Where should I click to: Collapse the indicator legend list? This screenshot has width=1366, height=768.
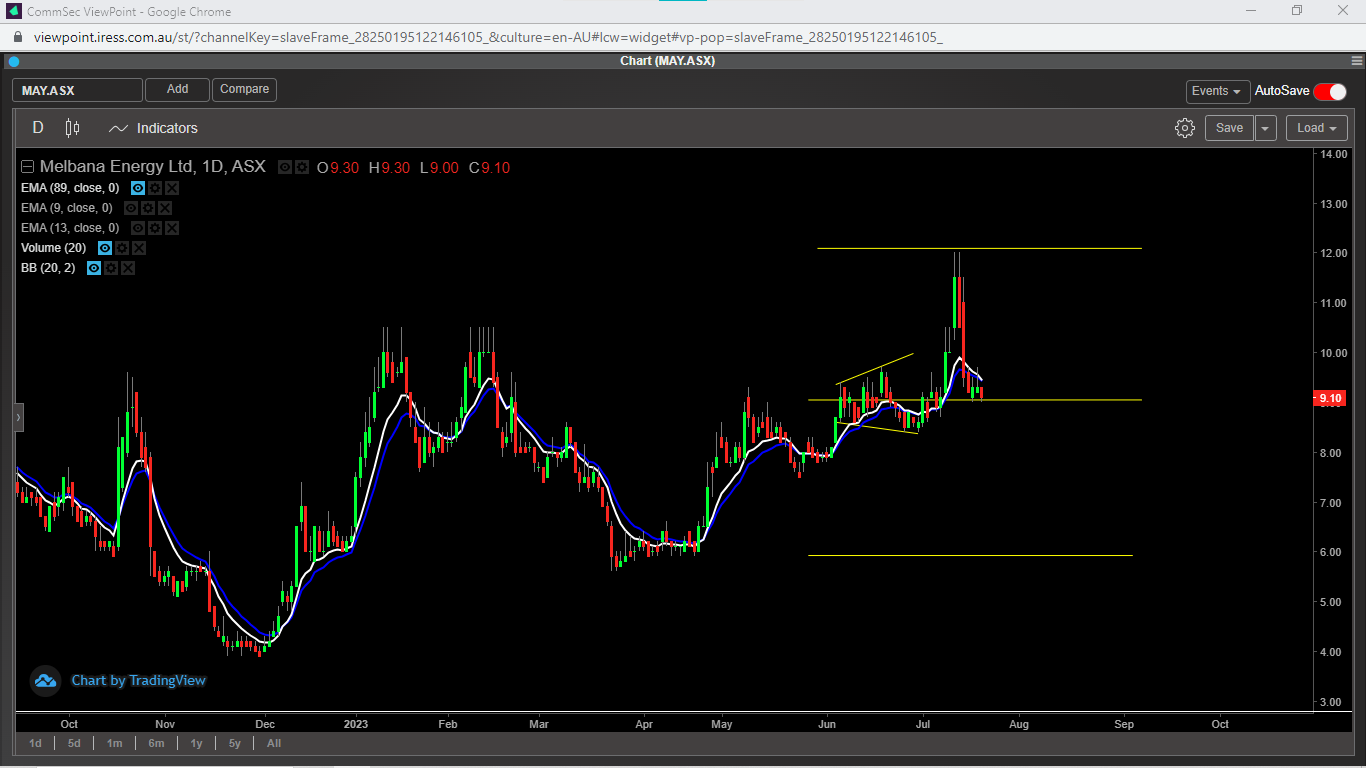pos(27,168)
